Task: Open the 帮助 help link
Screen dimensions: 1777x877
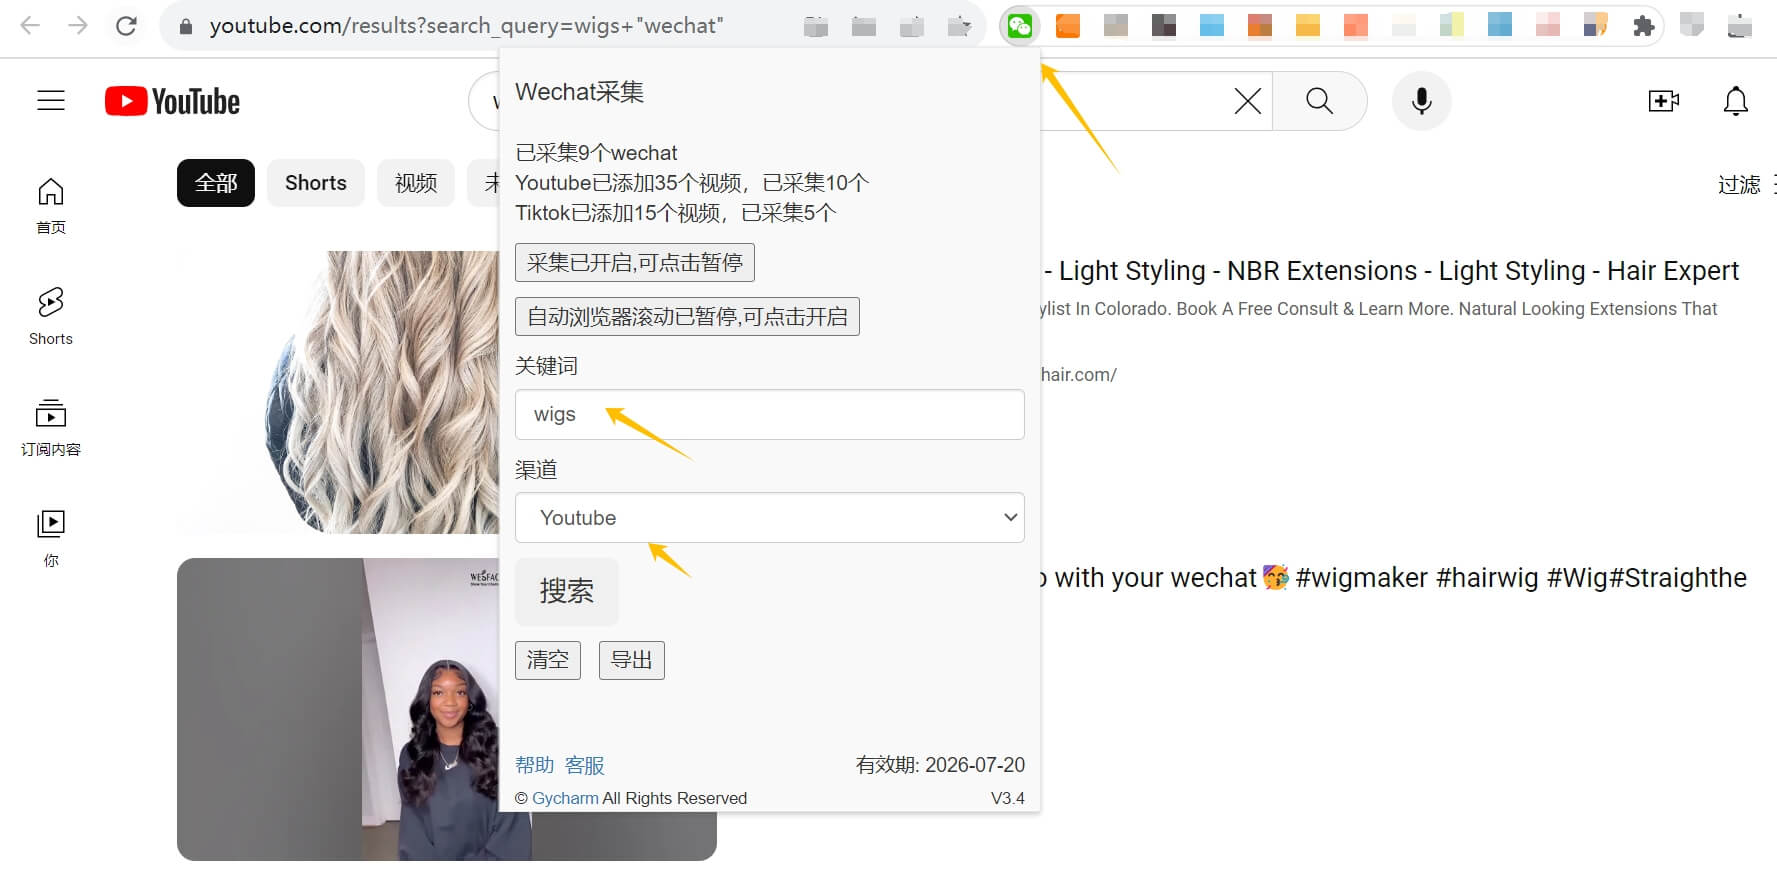Action: tap(535, 765)
